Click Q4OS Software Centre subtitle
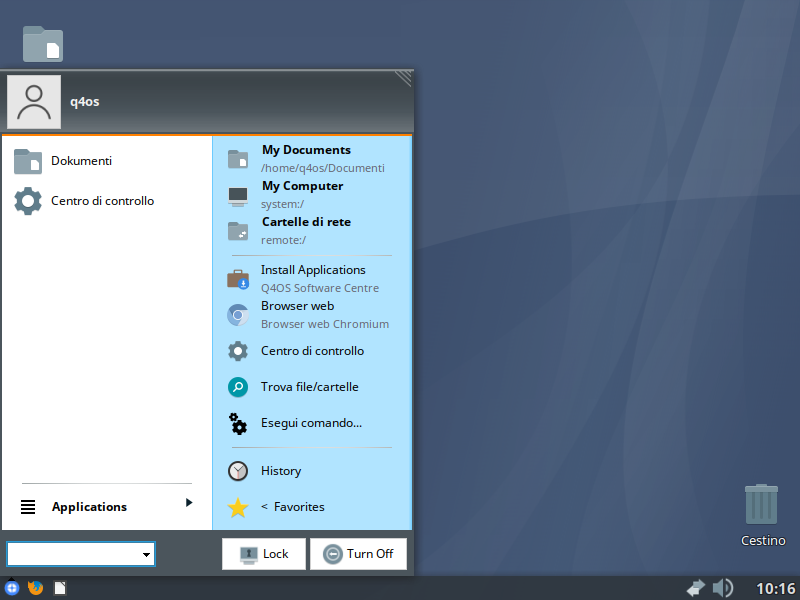 coord(320,288)
